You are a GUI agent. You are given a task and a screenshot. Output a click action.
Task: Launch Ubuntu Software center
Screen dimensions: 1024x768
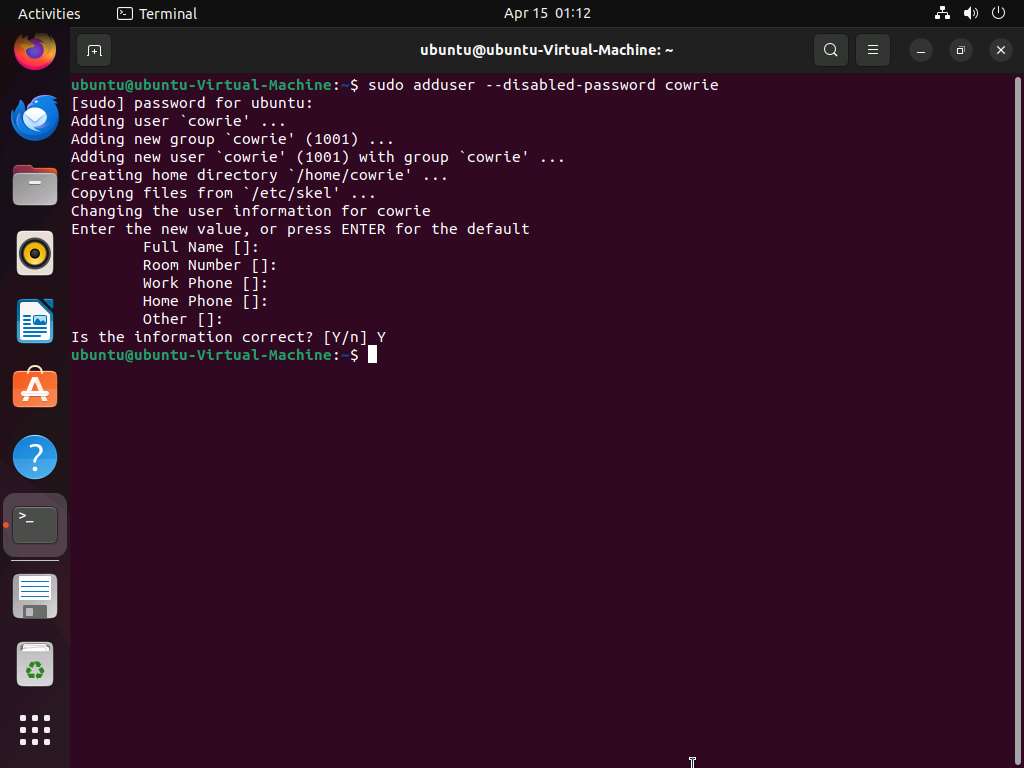pos(35,388)
